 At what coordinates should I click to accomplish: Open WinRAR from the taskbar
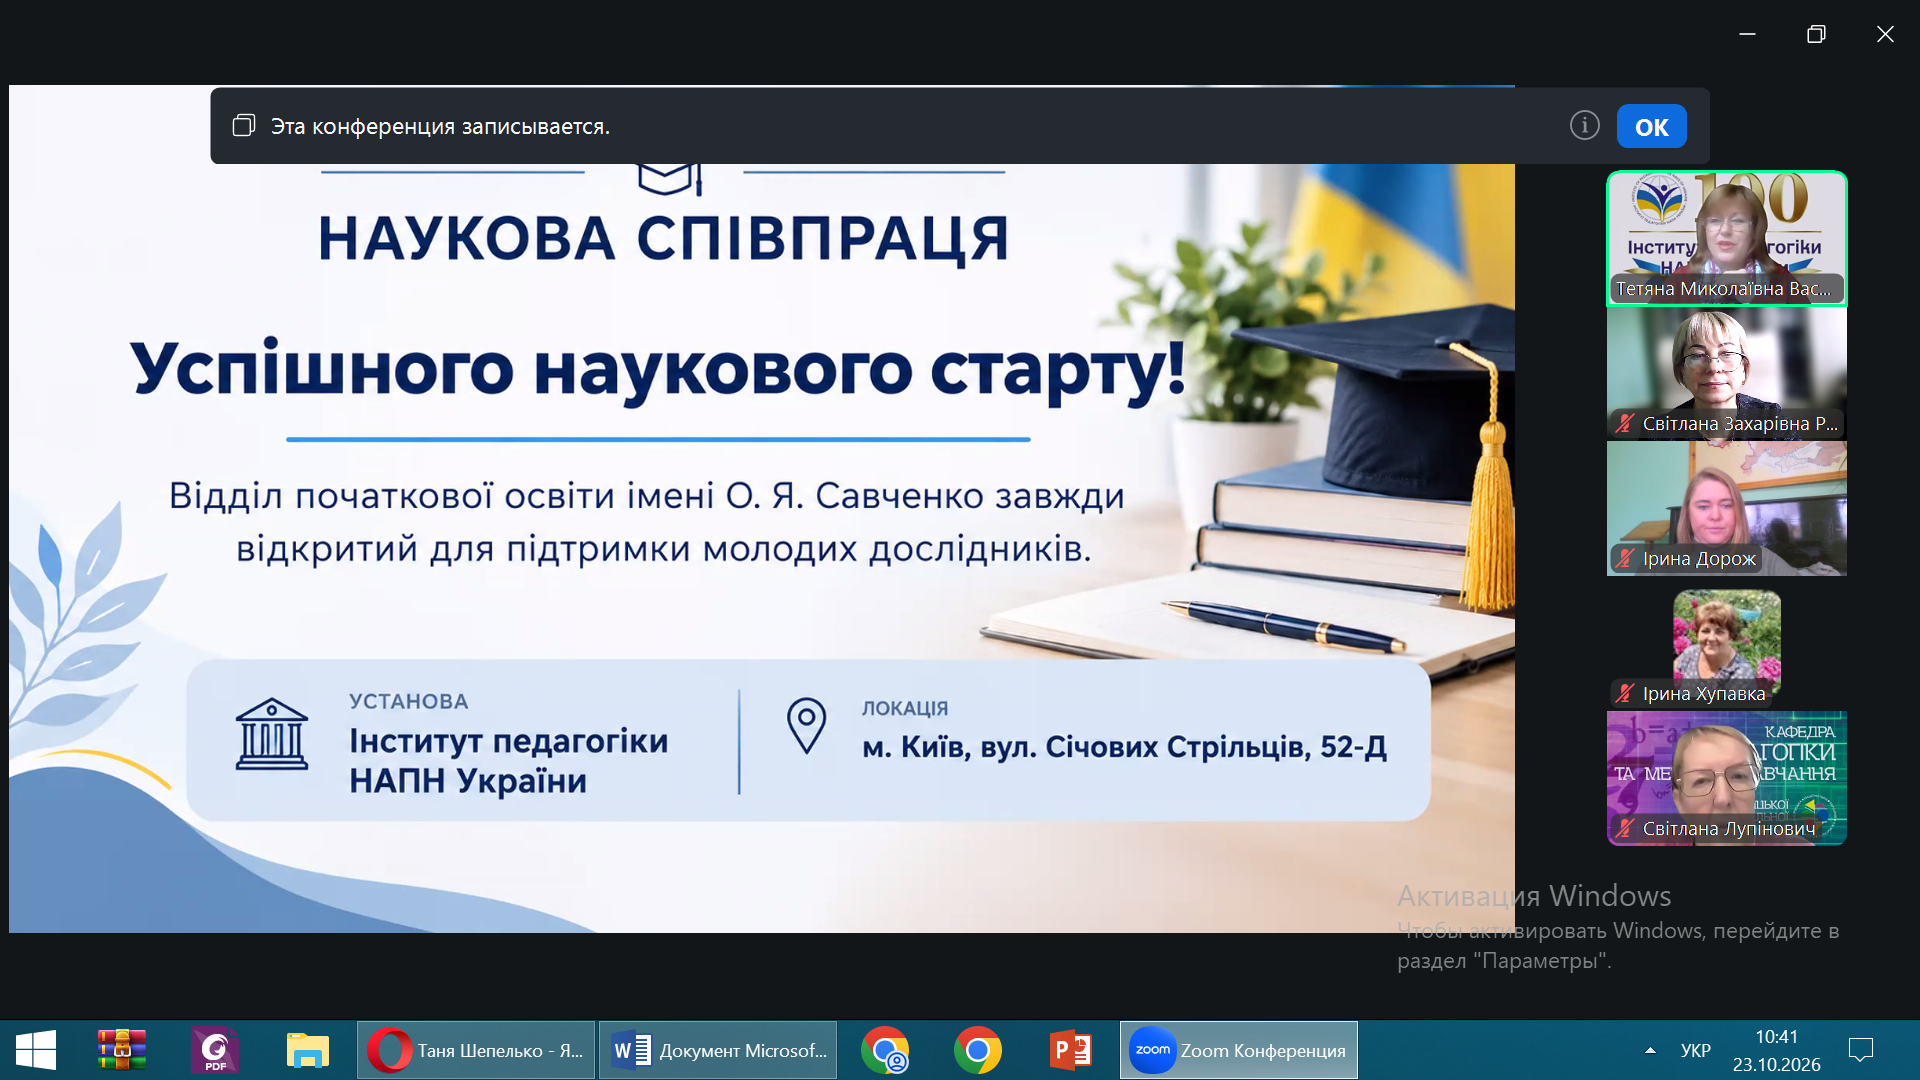click(x=122, y=1050)
